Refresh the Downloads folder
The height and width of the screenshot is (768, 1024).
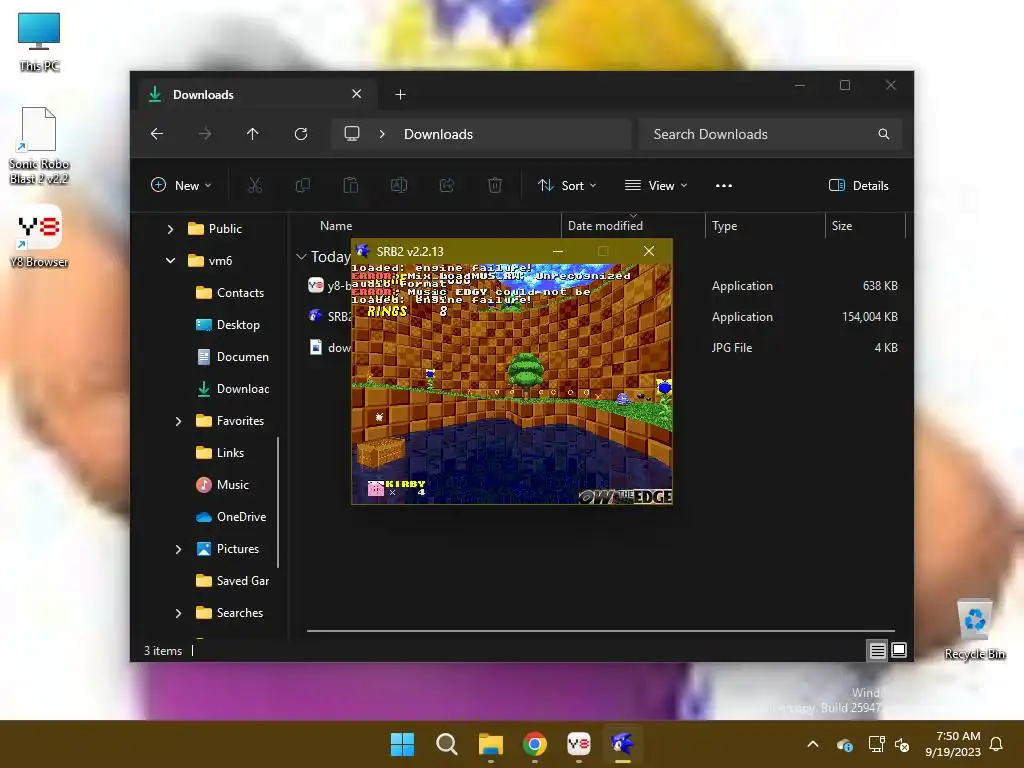point(301,134)
